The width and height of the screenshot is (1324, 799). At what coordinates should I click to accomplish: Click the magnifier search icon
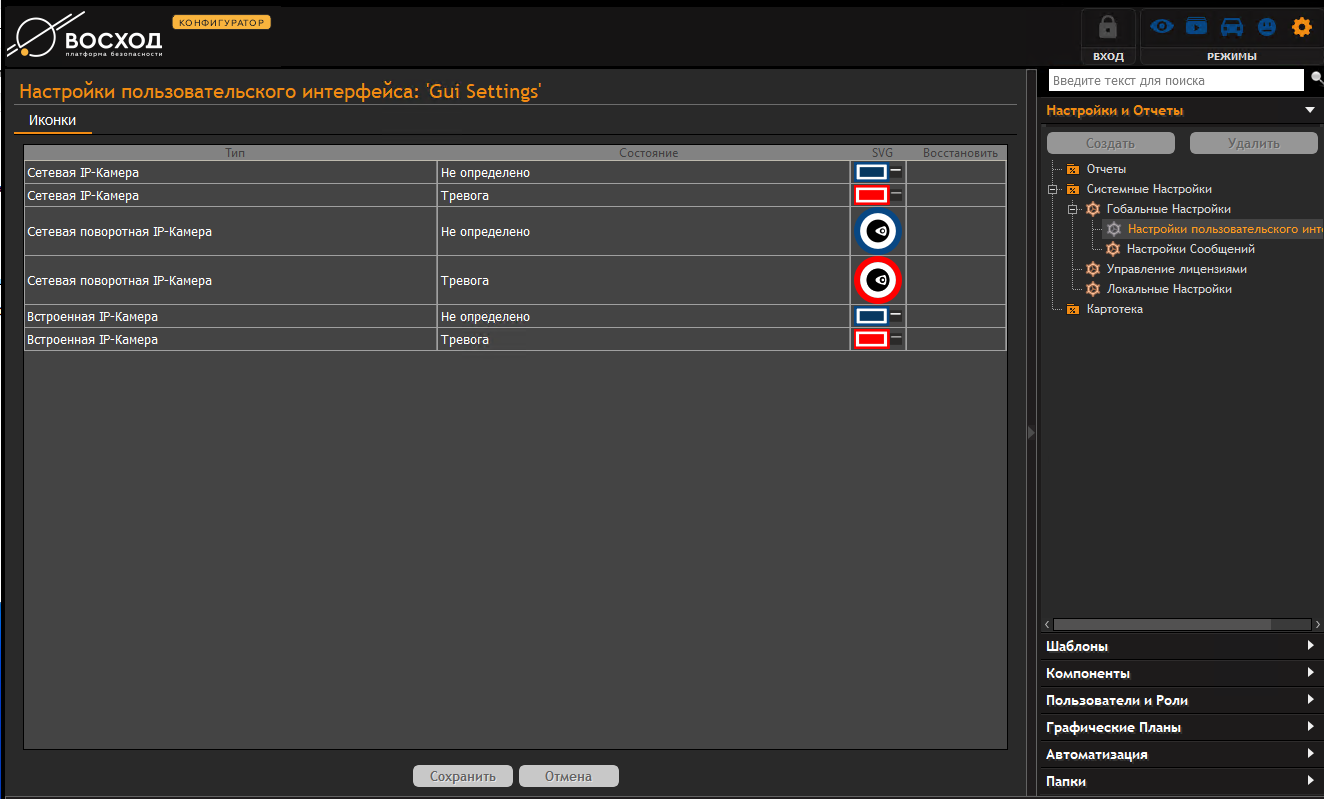coord(1316,80)
